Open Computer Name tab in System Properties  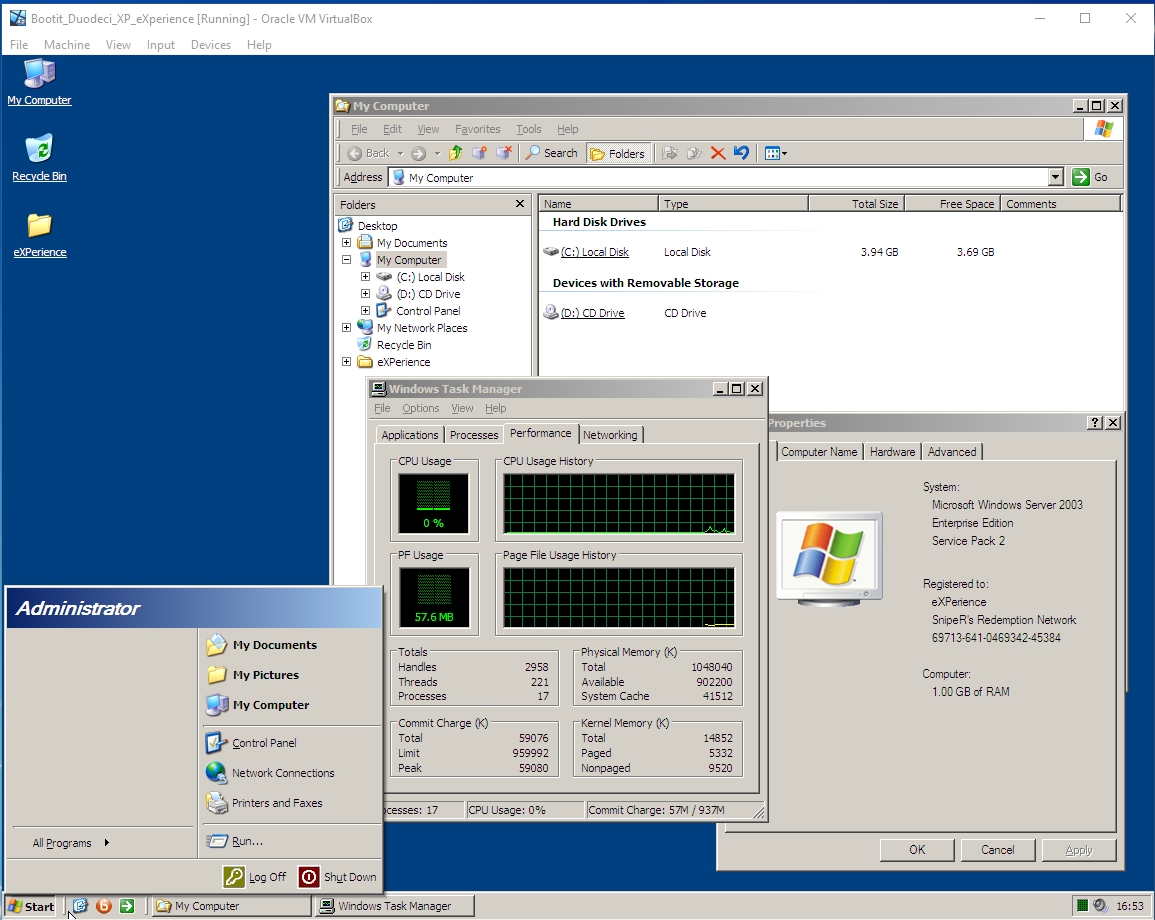coord(819,452)
